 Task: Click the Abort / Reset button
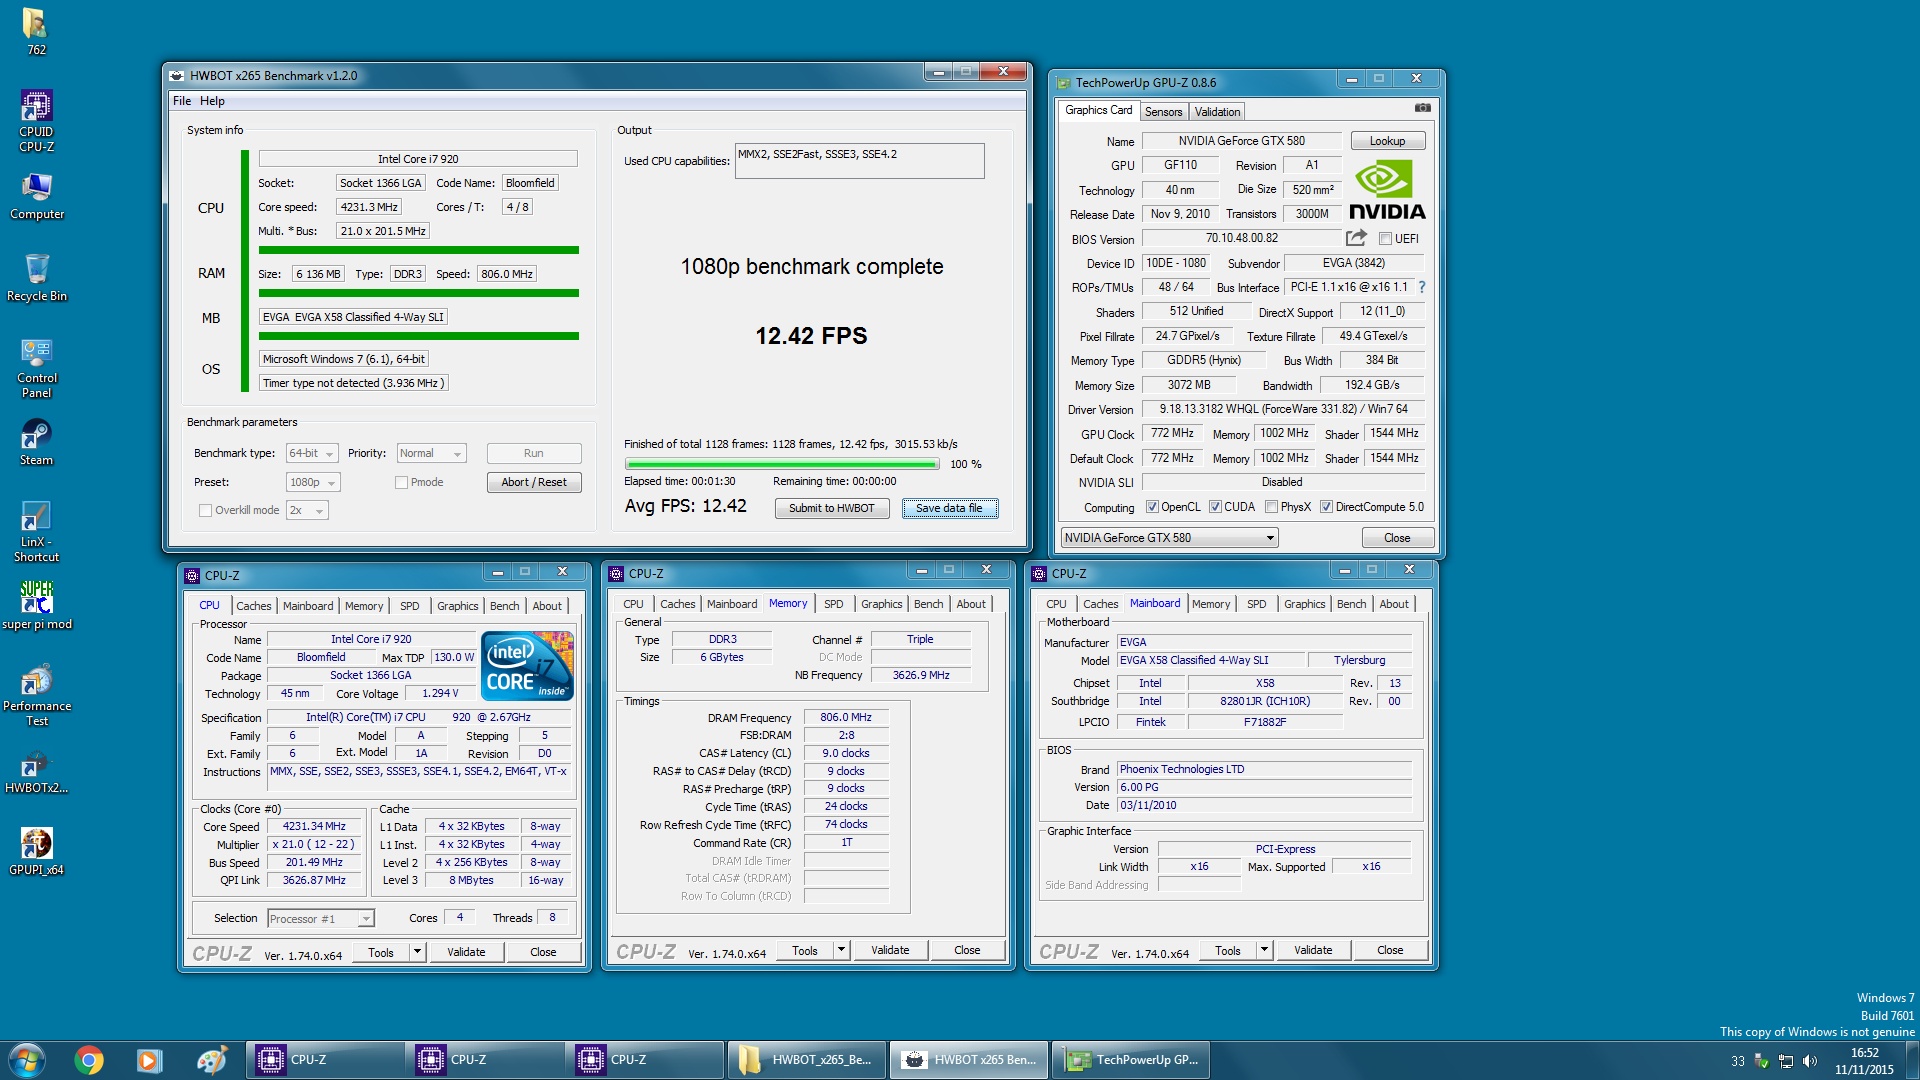tap(534, 482)
